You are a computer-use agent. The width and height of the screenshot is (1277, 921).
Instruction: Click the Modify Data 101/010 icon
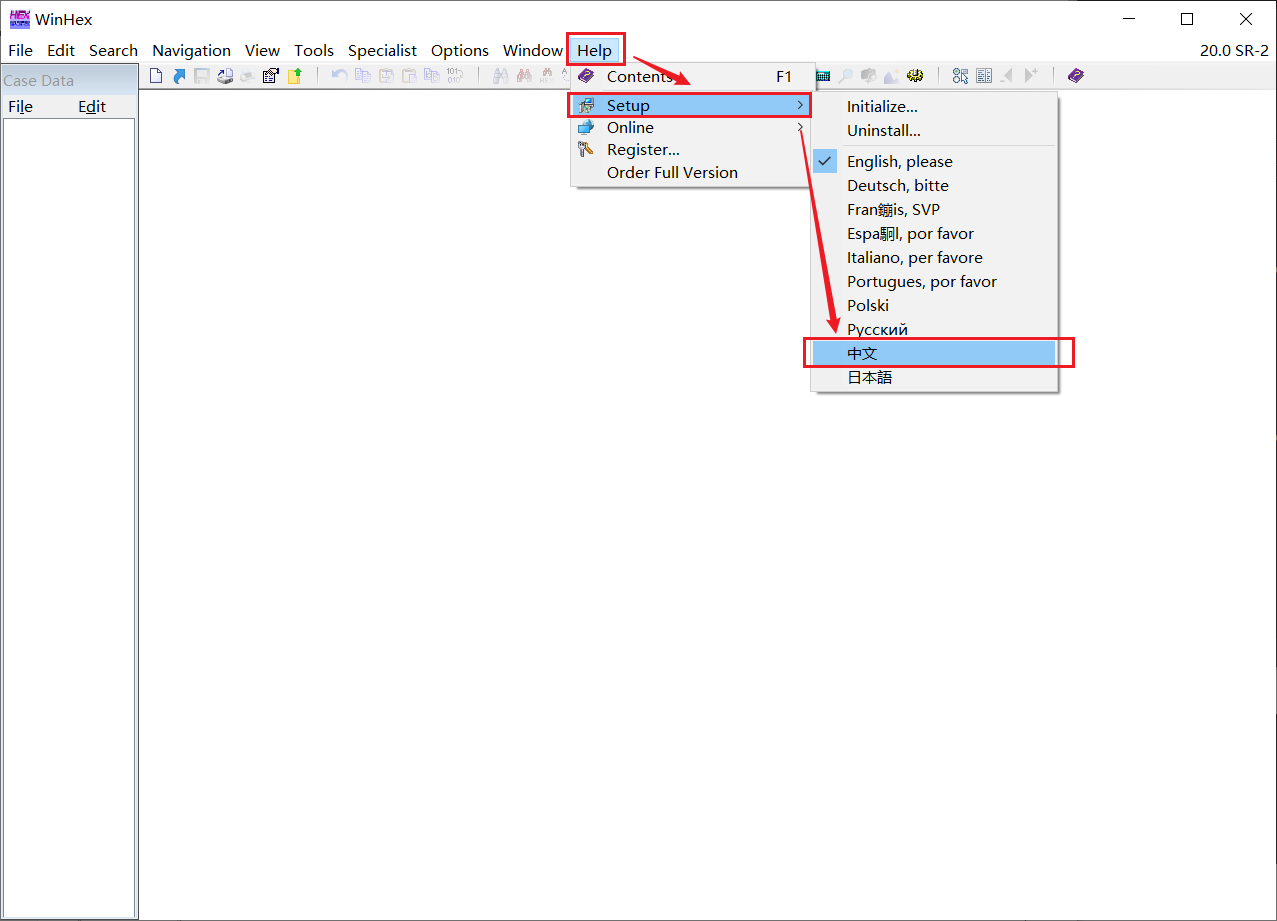click(x=454, y=76)
